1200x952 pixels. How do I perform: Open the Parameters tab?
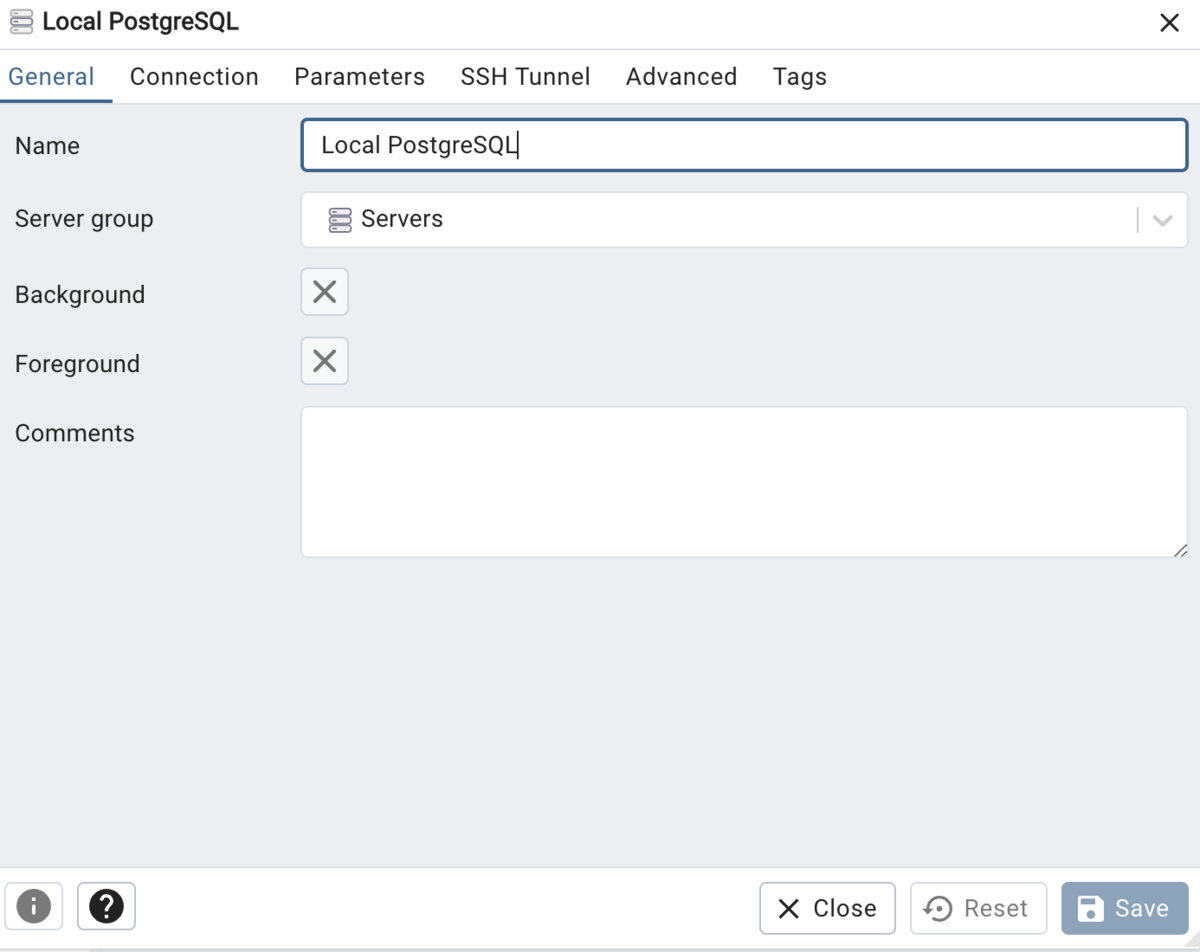pos(359,77)
